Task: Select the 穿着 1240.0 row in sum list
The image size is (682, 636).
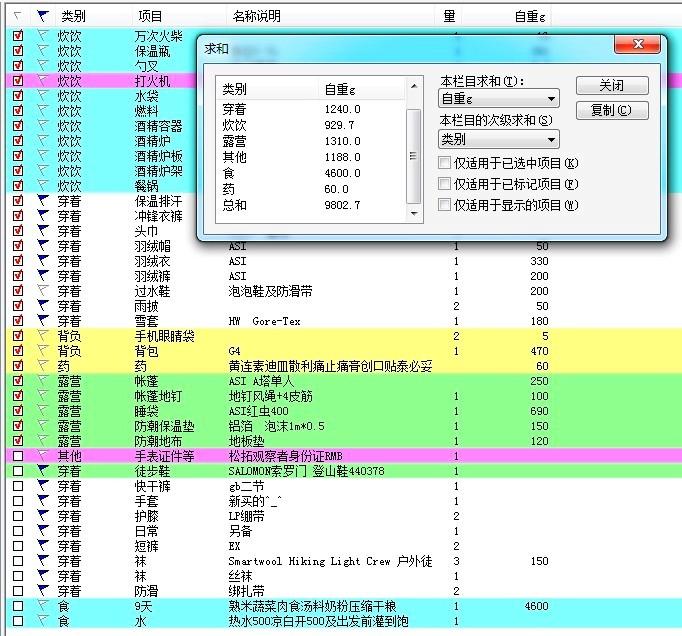Action: click(311, 109)
